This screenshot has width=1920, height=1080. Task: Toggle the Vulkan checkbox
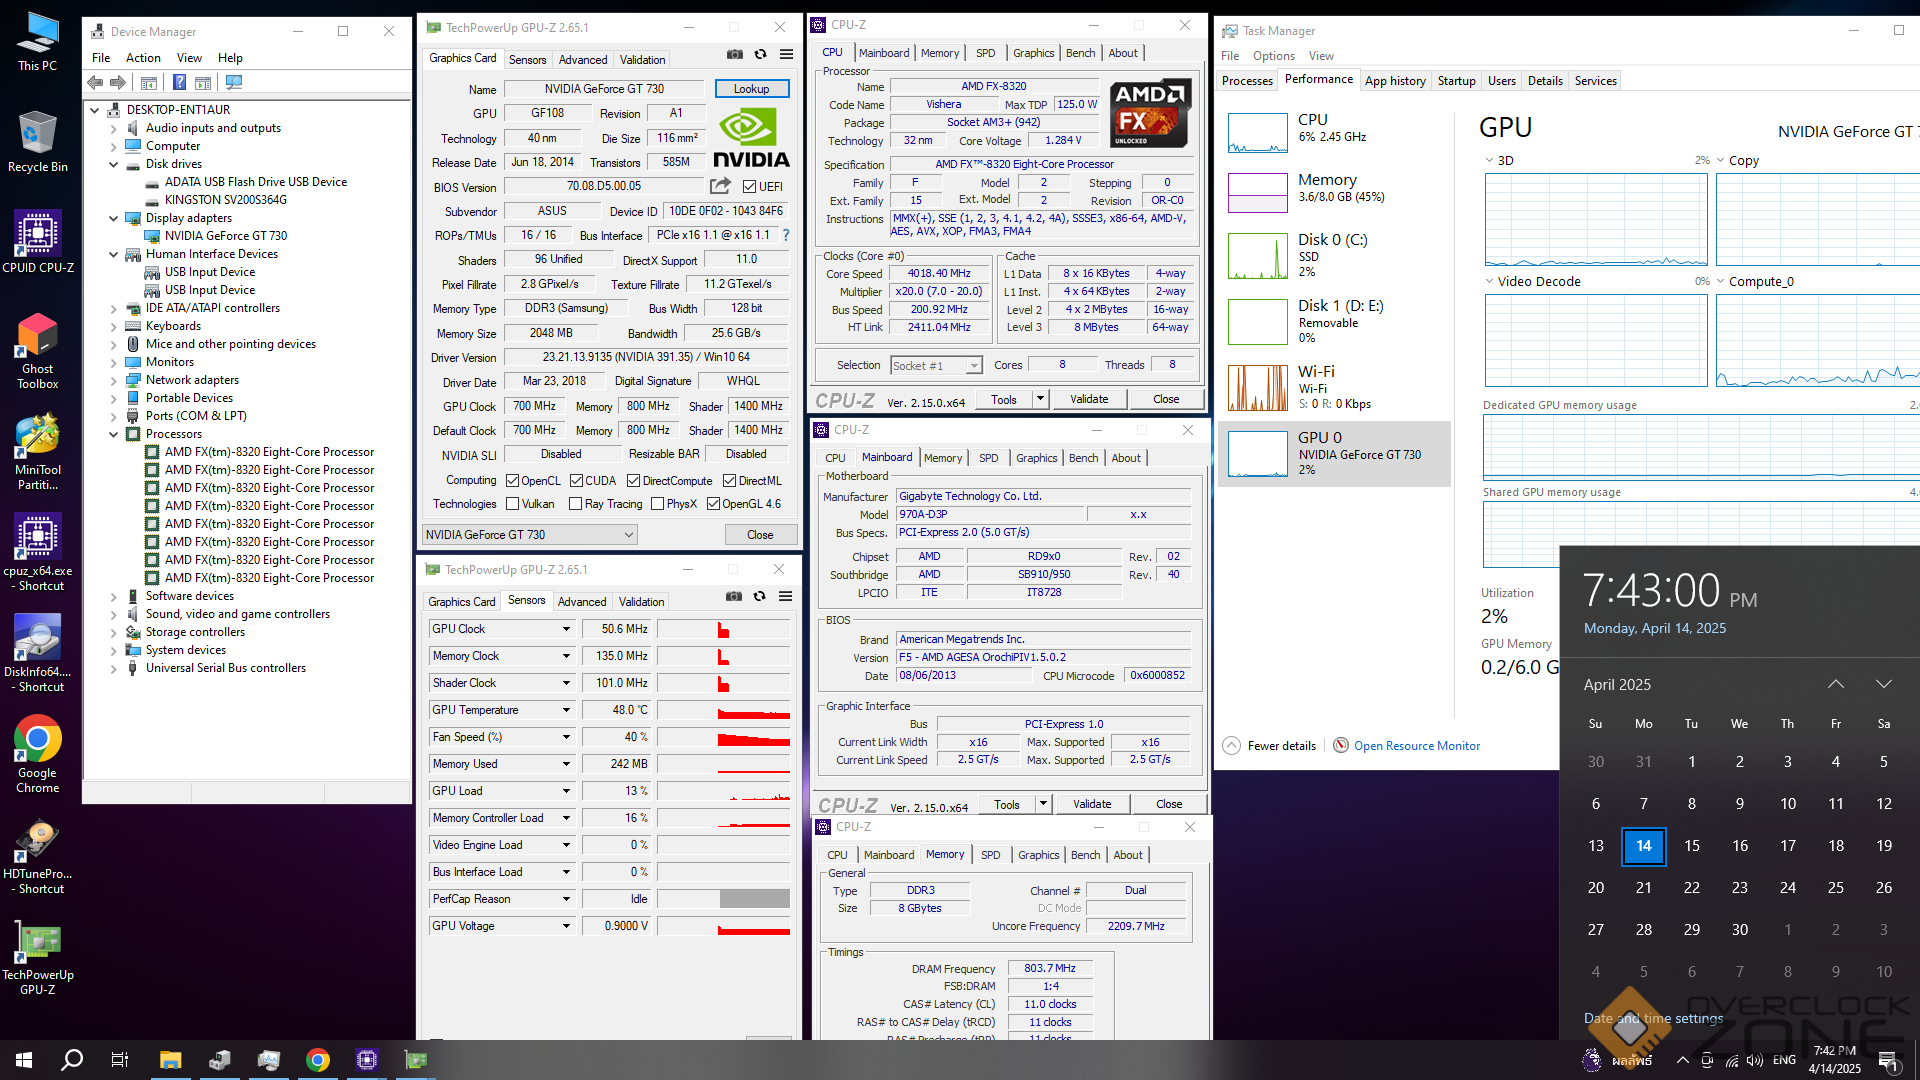pyautogui.click(x=513, y=504)
